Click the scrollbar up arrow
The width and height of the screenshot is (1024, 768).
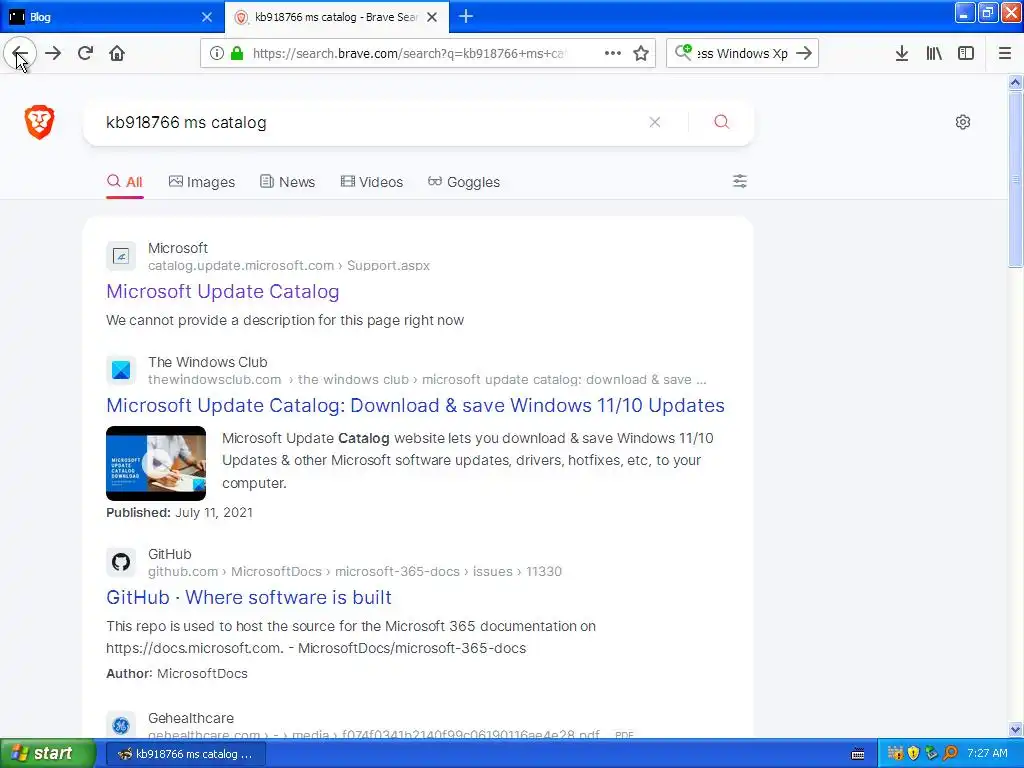click(x=1015, y=82)
